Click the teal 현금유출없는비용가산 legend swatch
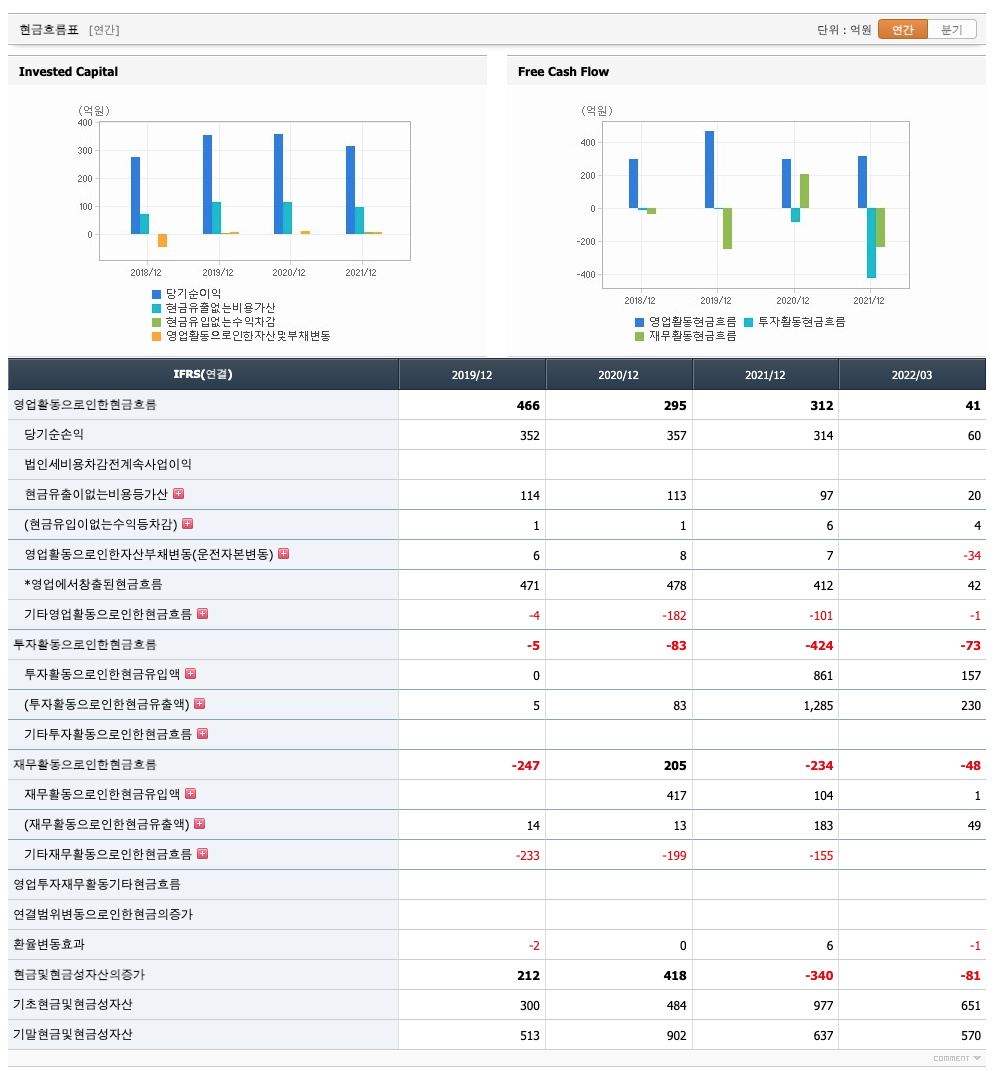The image size is (997, 1085). click(156, 308)
